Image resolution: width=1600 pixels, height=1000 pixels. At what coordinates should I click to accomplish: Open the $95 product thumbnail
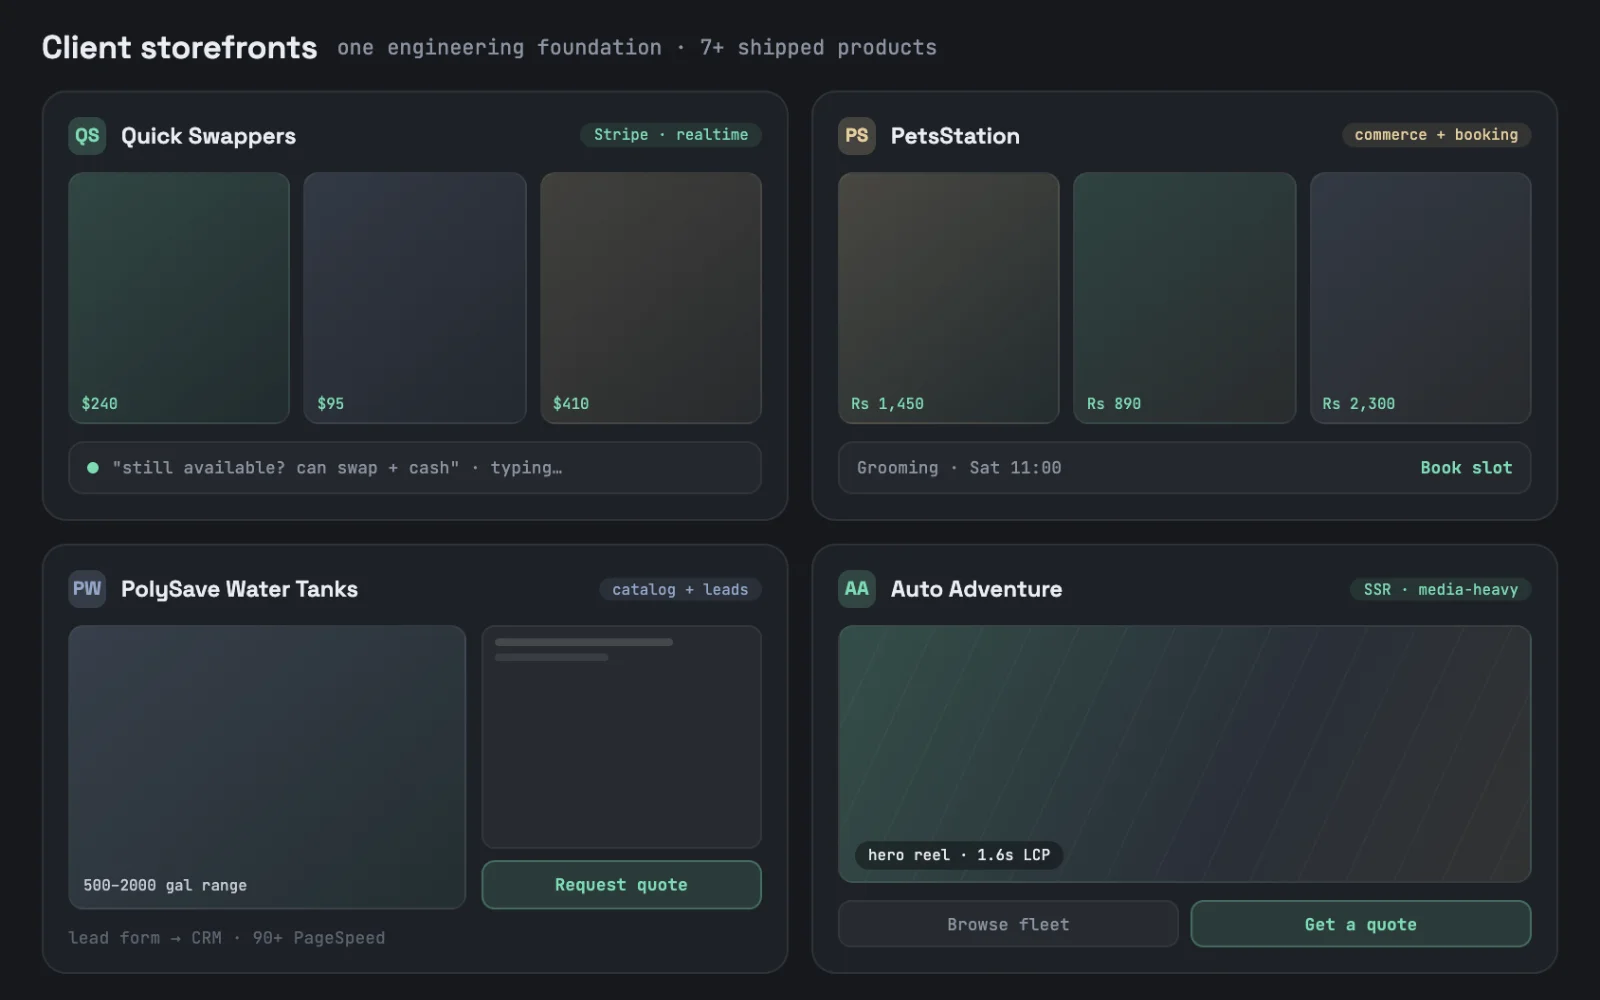[415, 298]
